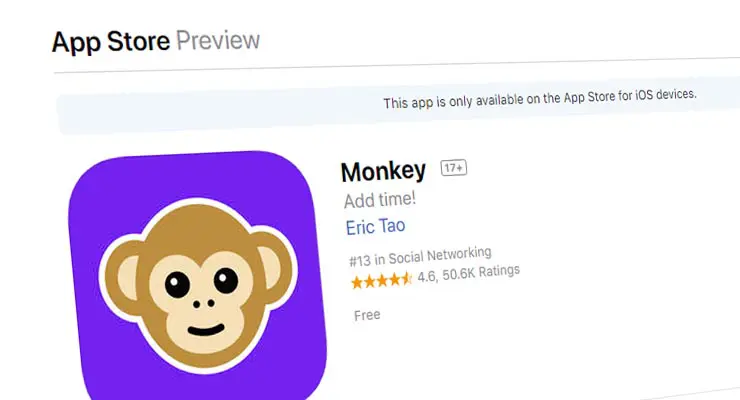Click the monkey's left ear in the icon
This screenshot has height=400, width=740.
point(124,279)
